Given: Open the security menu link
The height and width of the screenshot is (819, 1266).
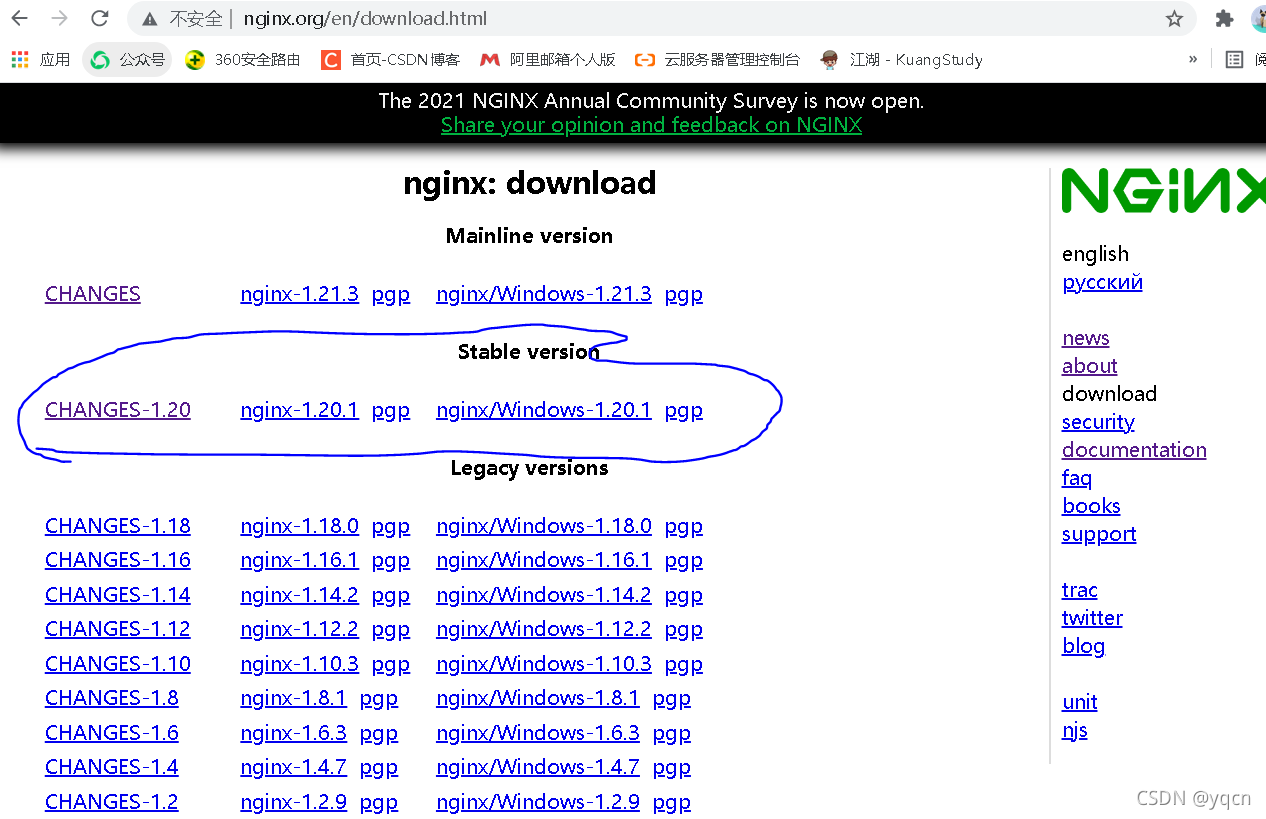Looking at the screenshot, I should click(x=1098, y=422).
